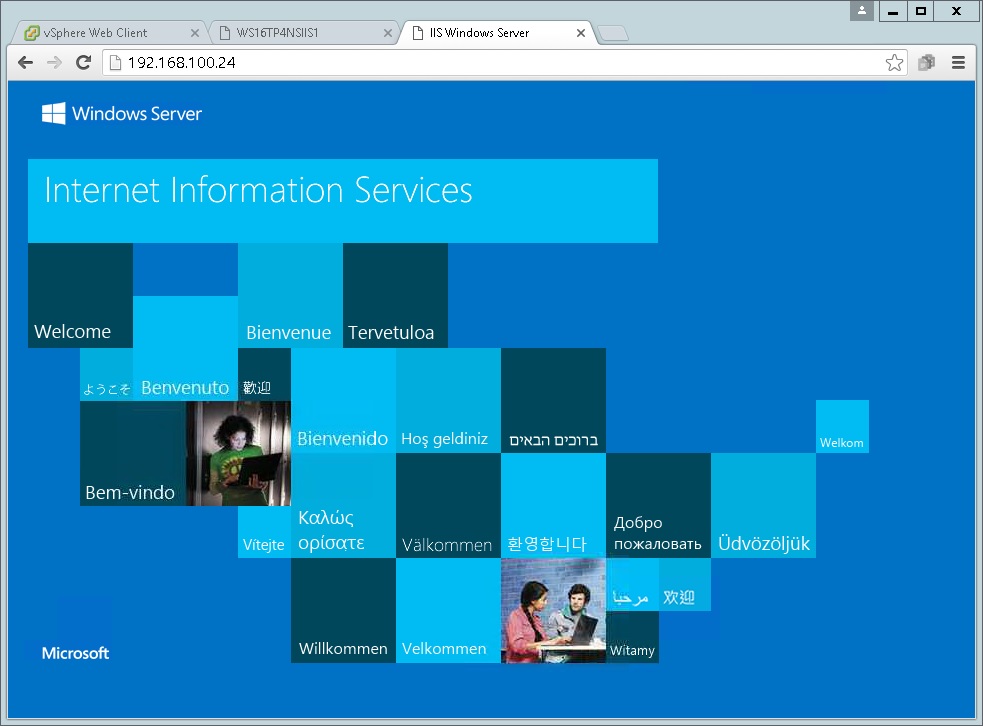Bookmark this page with the star icon
The width and height of the screenshot is (983, 726).
click(x=894, y=63)
